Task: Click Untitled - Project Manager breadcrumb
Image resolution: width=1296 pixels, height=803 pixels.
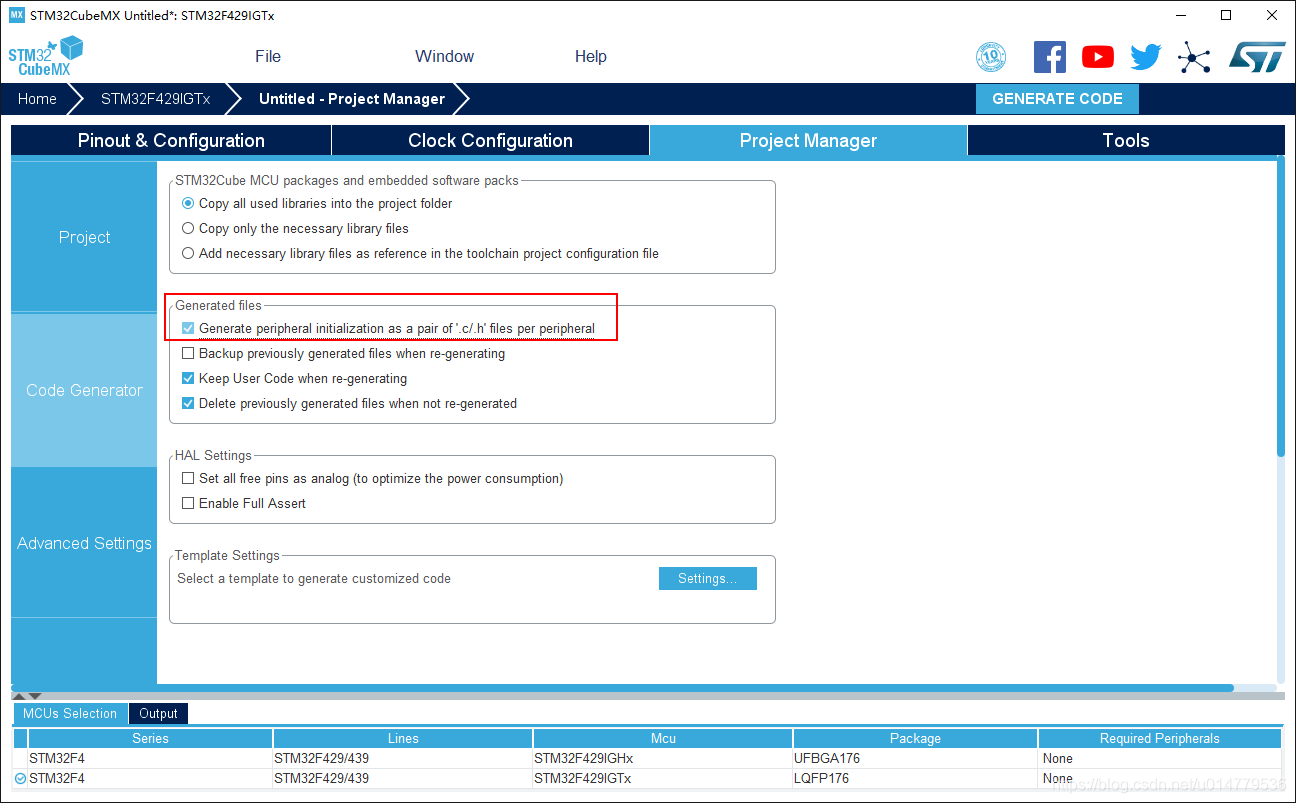Action: [x=352, y=99]
